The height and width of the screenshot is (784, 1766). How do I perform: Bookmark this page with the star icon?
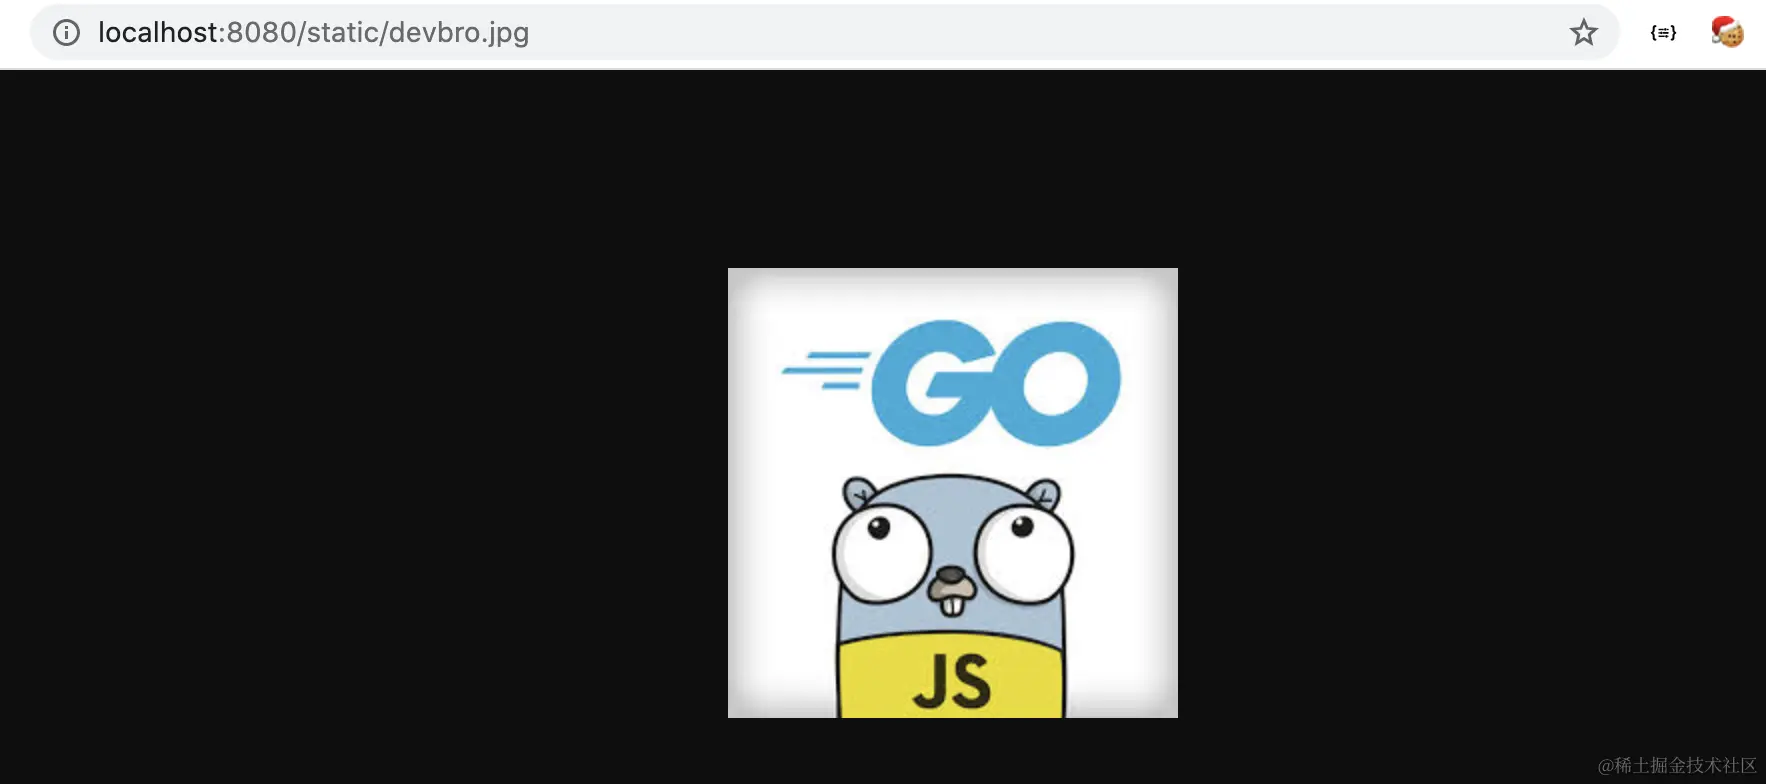coord(1583,33)
